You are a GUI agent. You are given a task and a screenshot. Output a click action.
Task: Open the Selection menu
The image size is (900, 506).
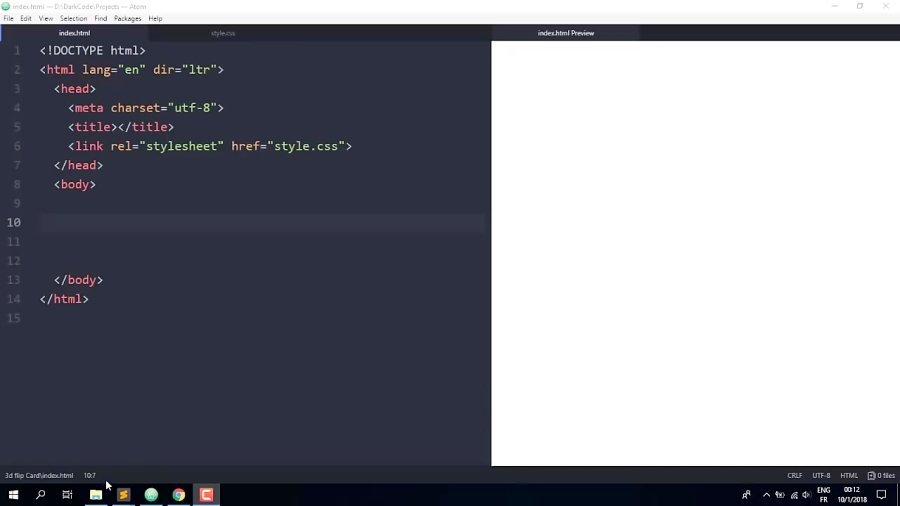(x=73, y=18)
